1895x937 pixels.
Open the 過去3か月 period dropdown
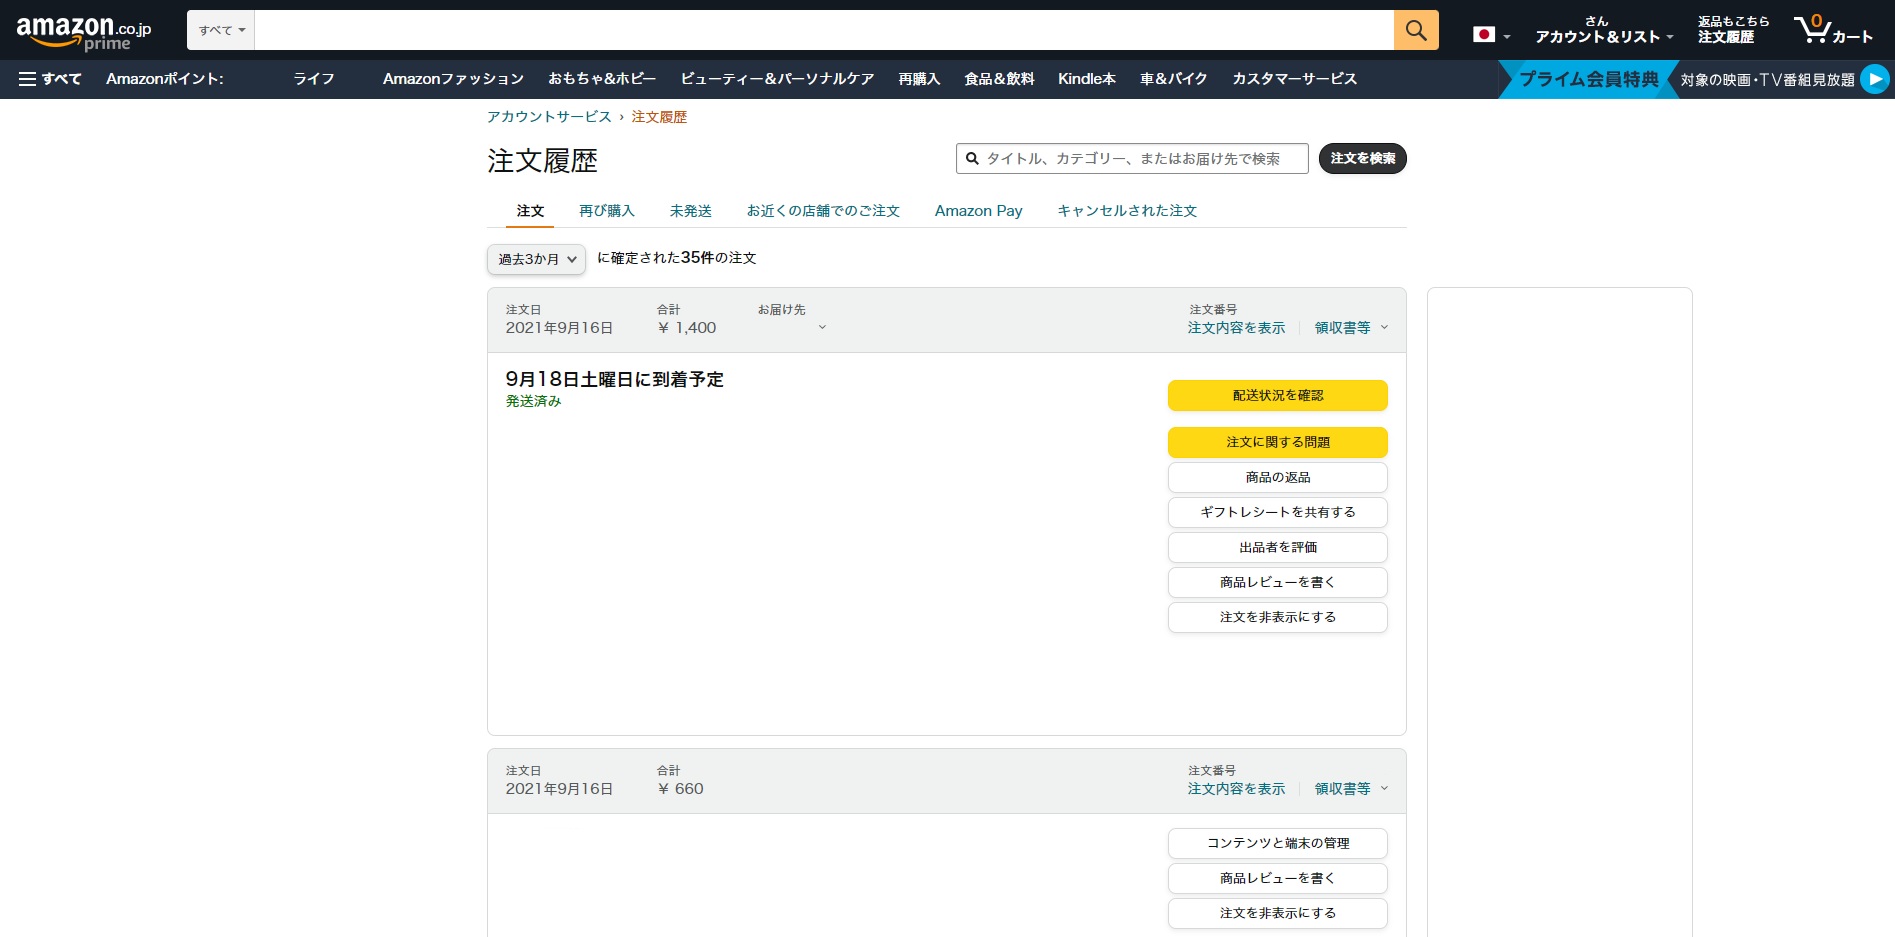click(x=536, y=259)
